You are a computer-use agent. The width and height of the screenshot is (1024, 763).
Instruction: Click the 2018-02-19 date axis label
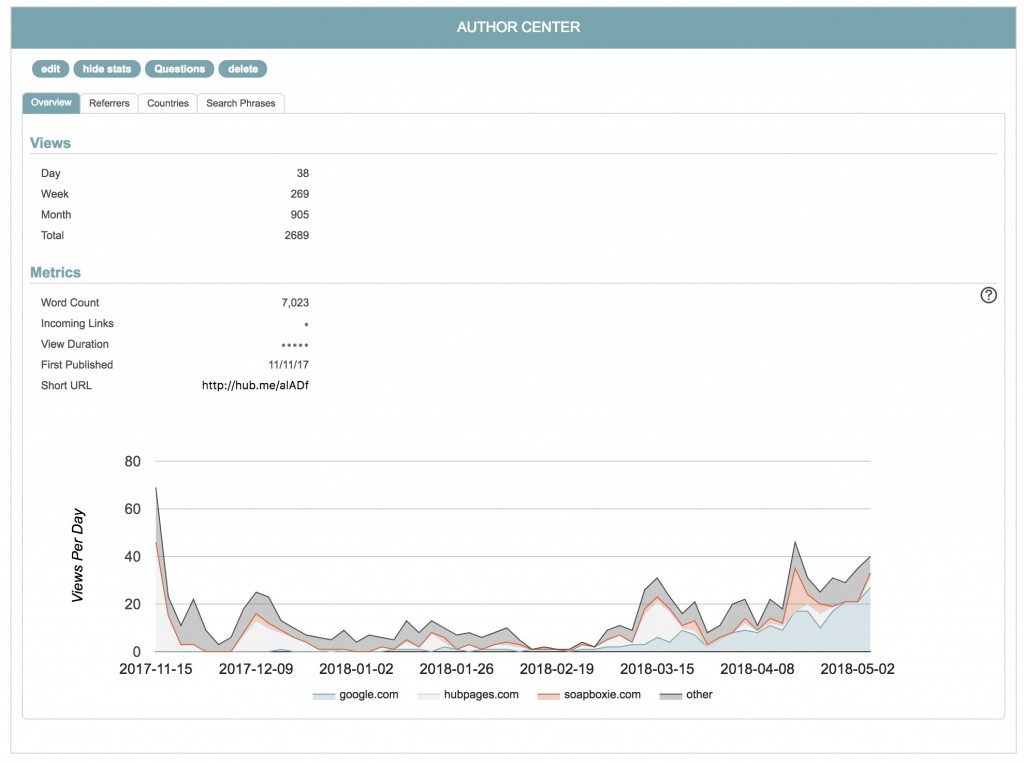pos(556,669)
